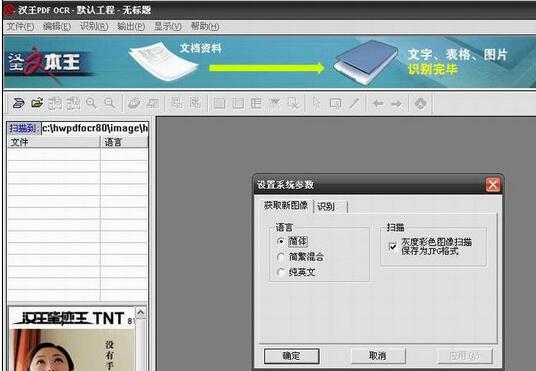Click the right arrow next page icon
The image size is (536, 371).
coord(397,103)
